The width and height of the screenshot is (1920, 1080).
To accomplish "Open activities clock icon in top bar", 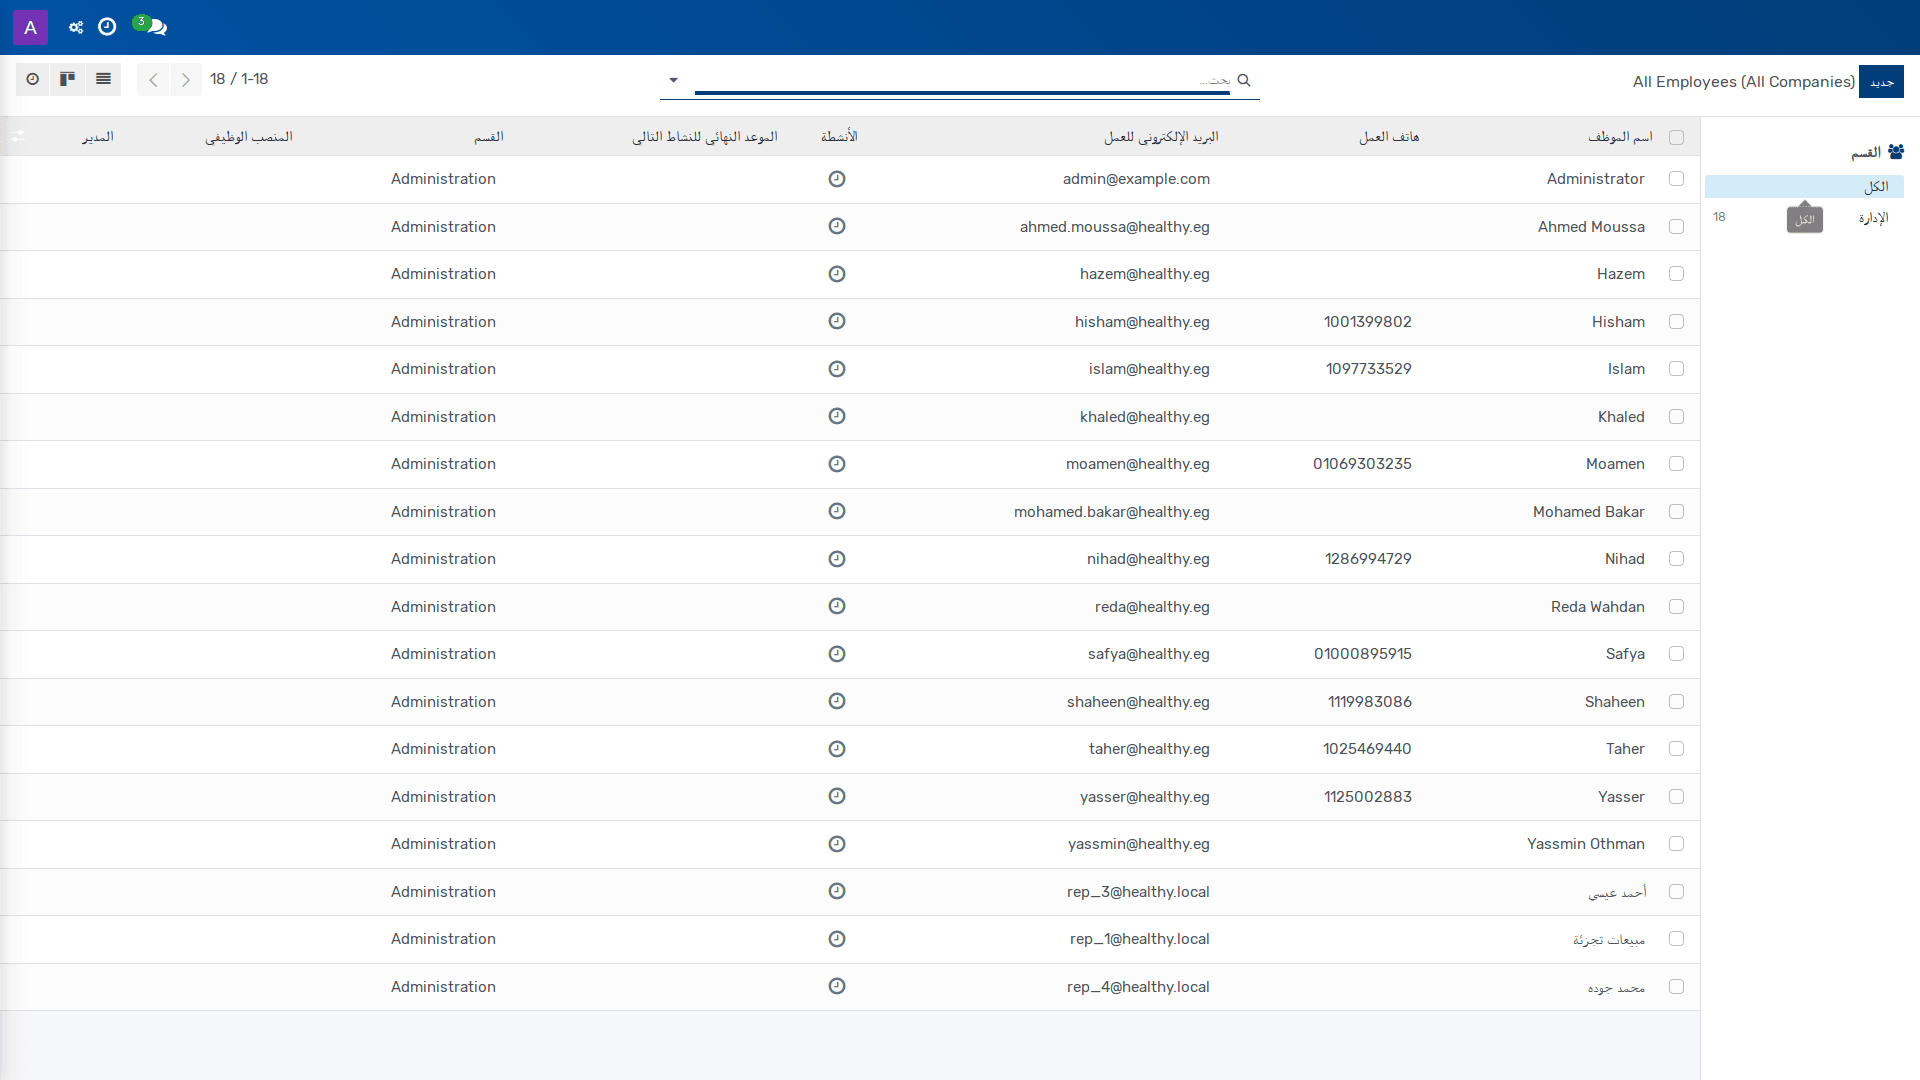I will [x=107, y=27].
